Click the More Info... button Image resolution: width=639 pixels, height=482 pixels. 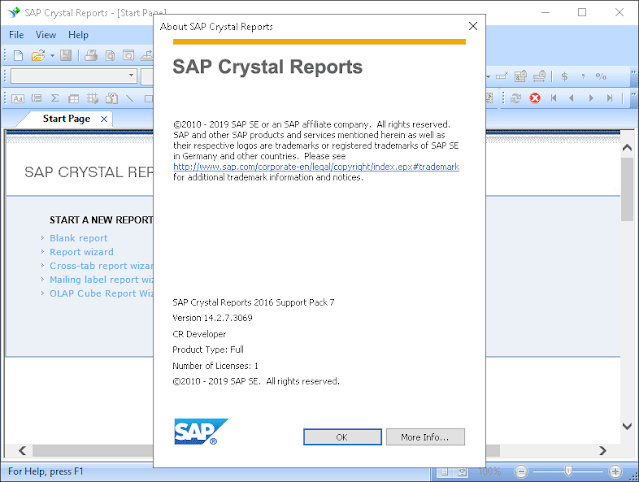click(425, 437)
